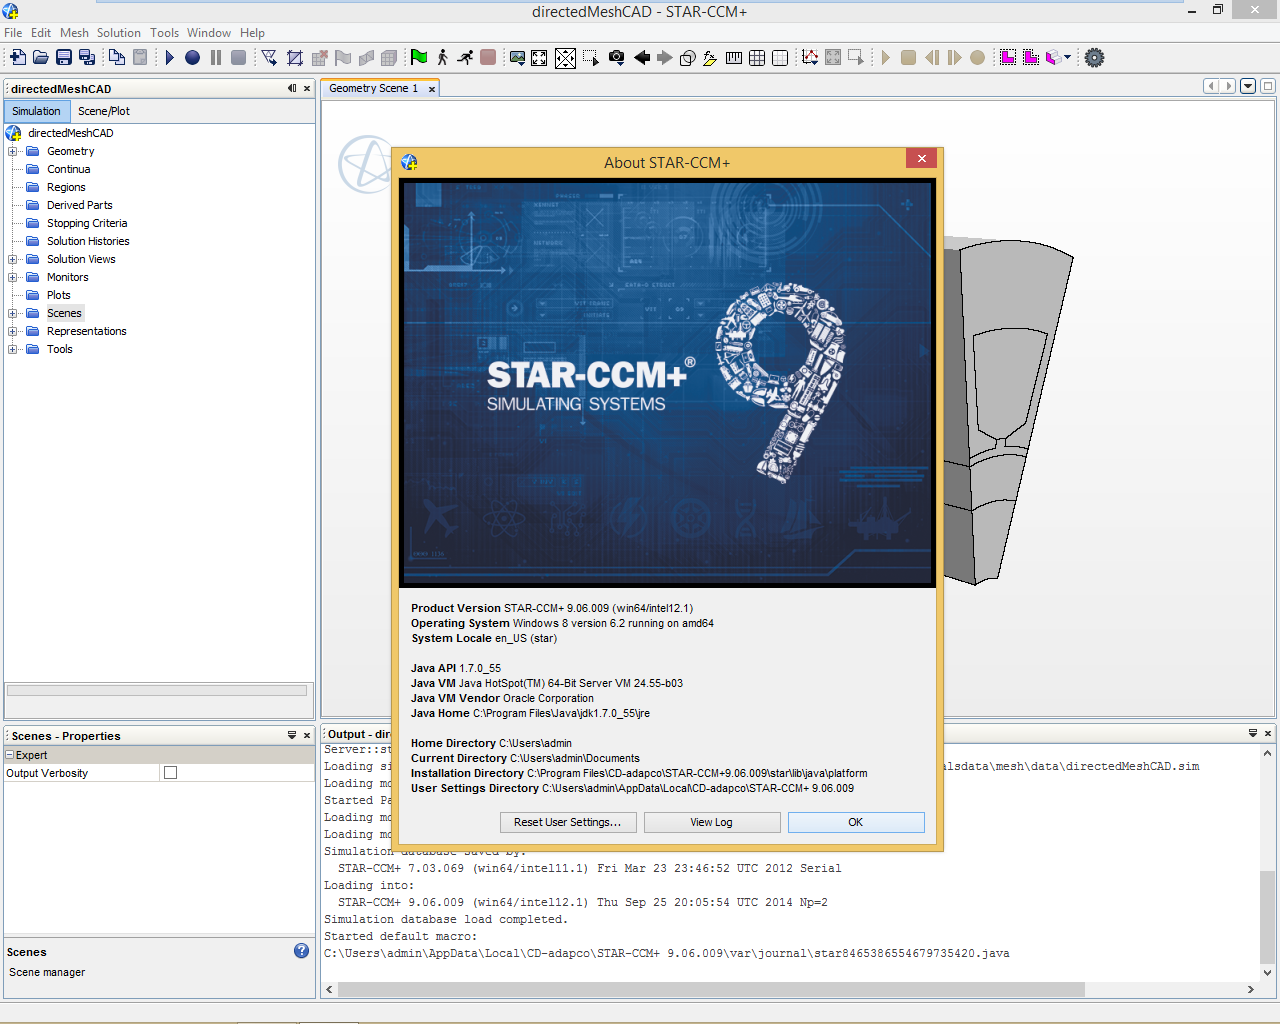
Task: Select the Stopping Criteria tree item
Action: pyautogui.click(x=87, y=224)
